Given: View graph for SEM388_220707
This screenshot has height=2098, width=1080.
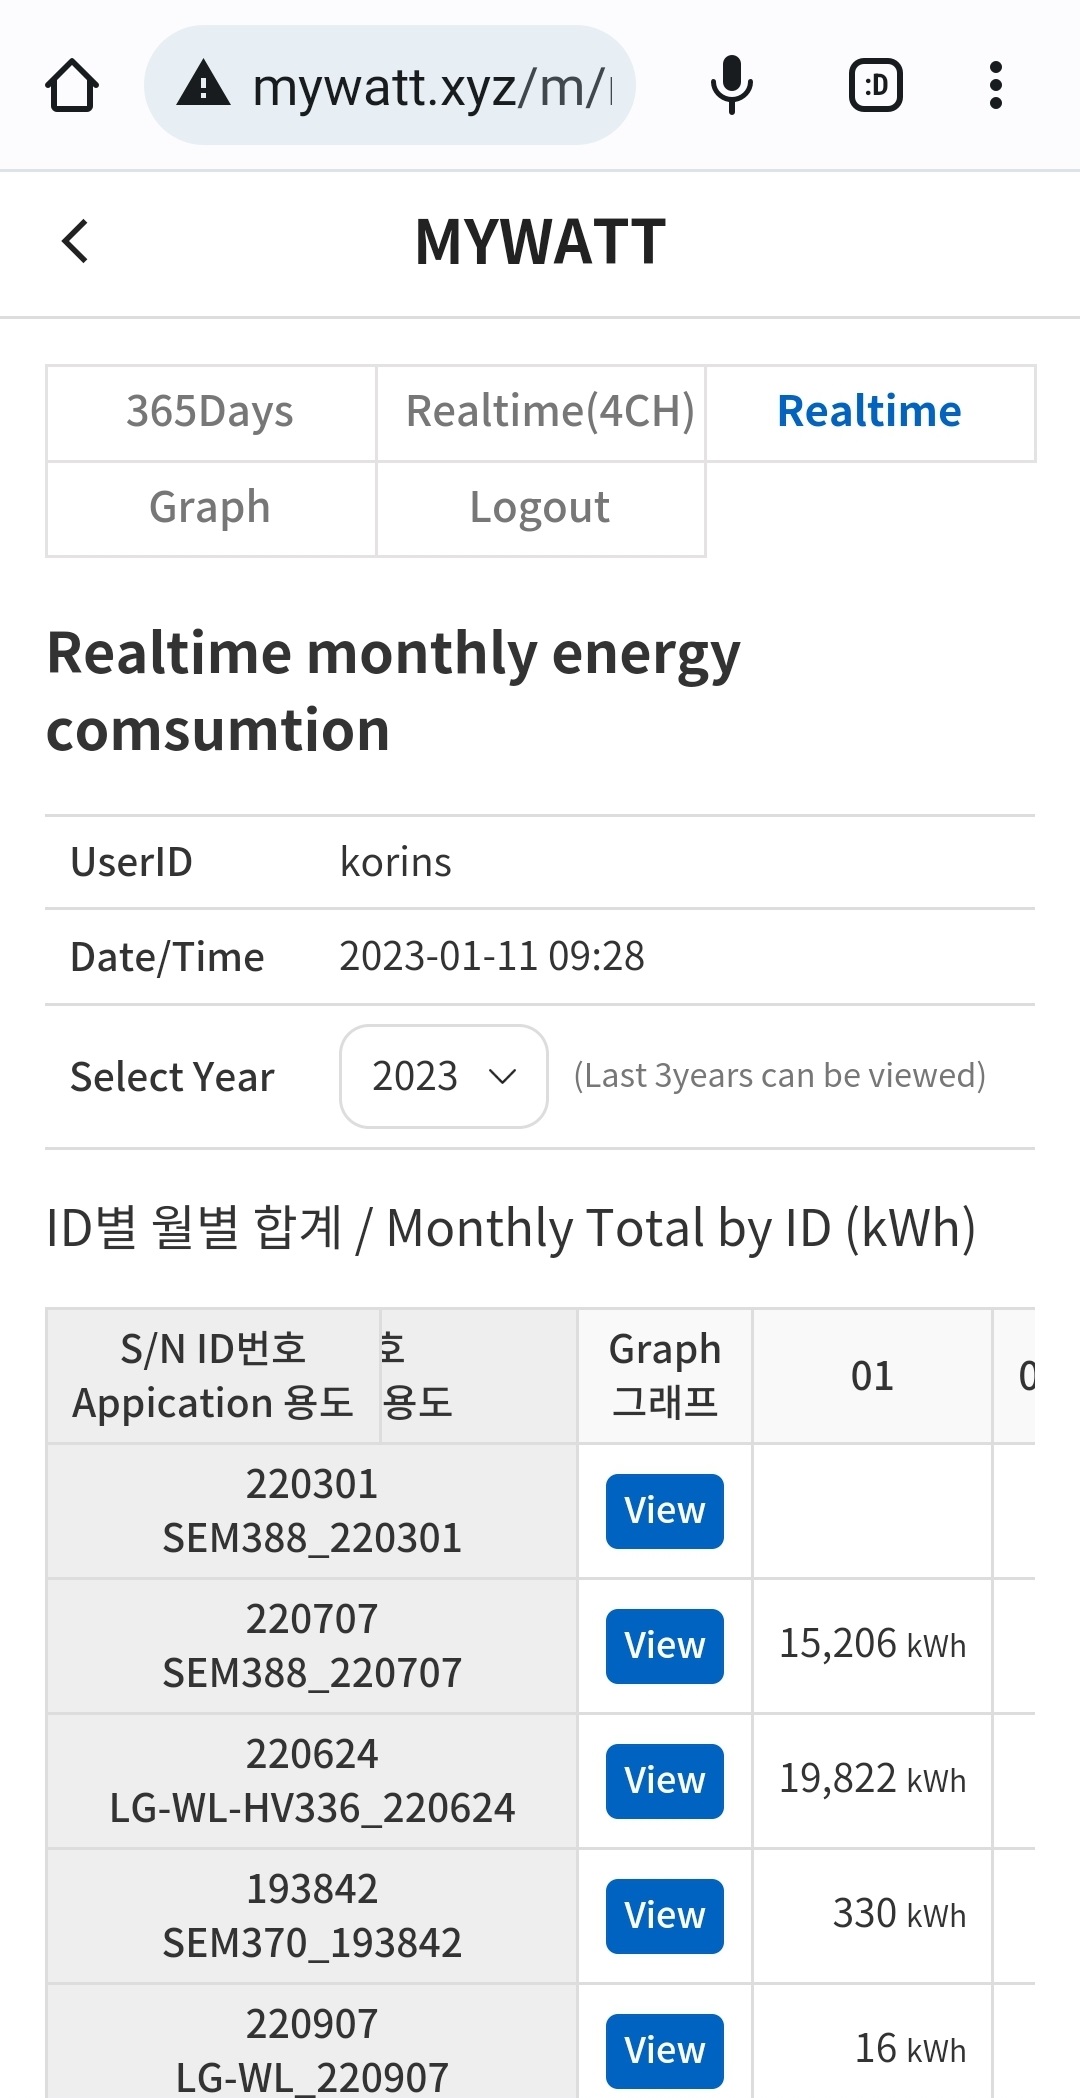Looking at the screenshot, I should (664, 1646).
